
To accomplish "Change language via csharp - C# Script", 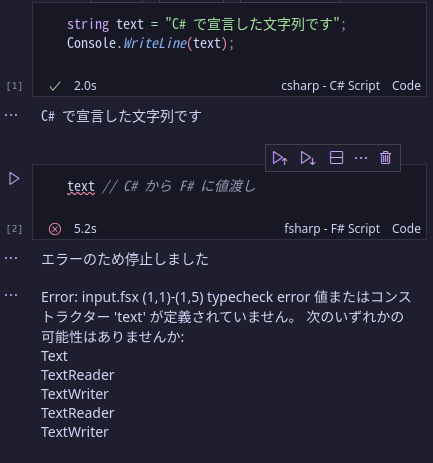I will click(x=330, y=86).
